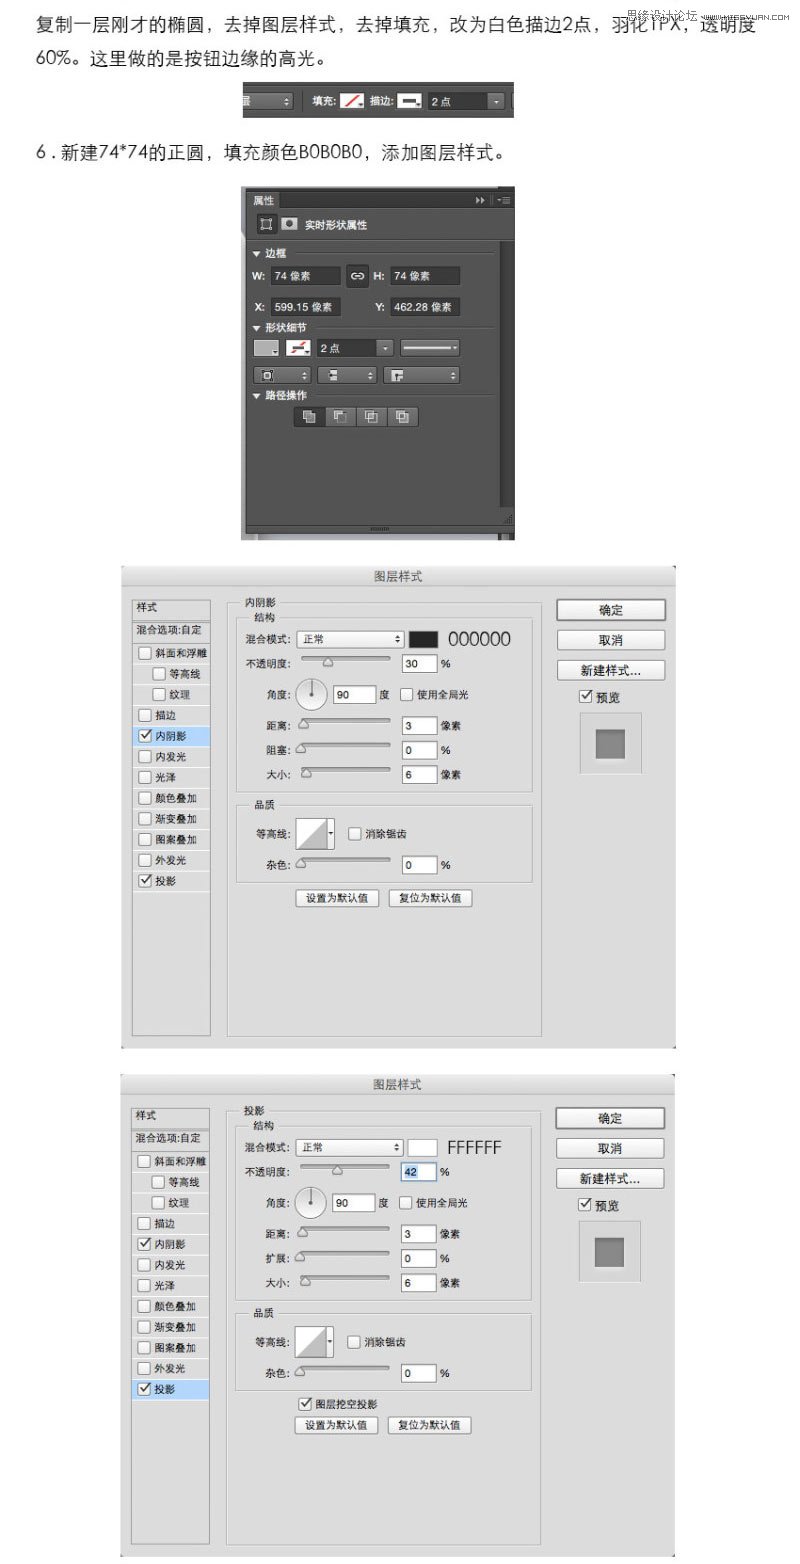Click 设置为默认值 in the Drop Shadow dialog
800x1564 pixels.
[337, 1425]
